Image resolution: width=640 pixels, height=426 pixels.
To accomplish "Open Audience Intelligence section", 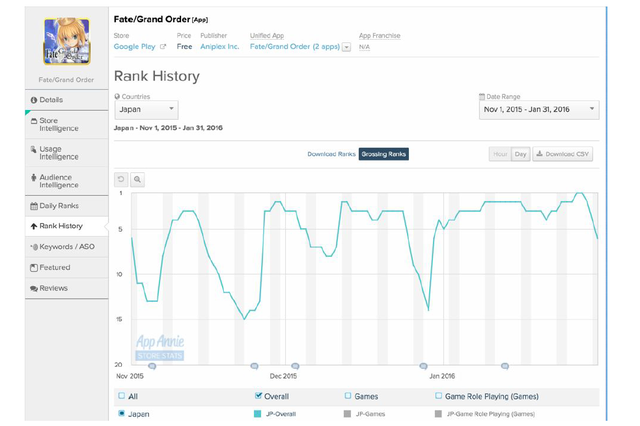I will [x=67, y=181].
